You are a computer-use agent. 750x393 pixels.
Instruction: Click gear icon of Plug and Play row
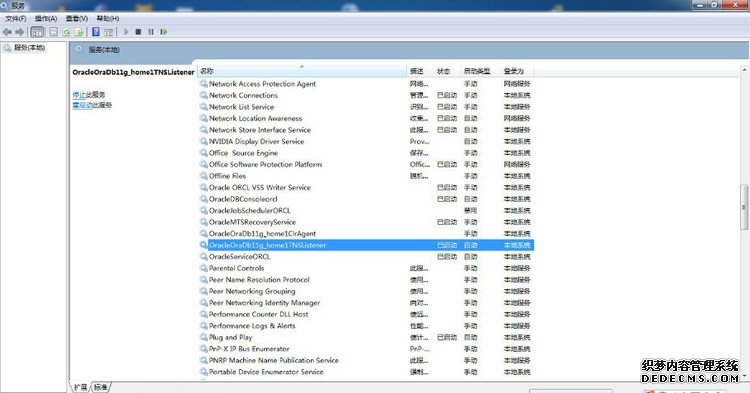click(204, 337)
